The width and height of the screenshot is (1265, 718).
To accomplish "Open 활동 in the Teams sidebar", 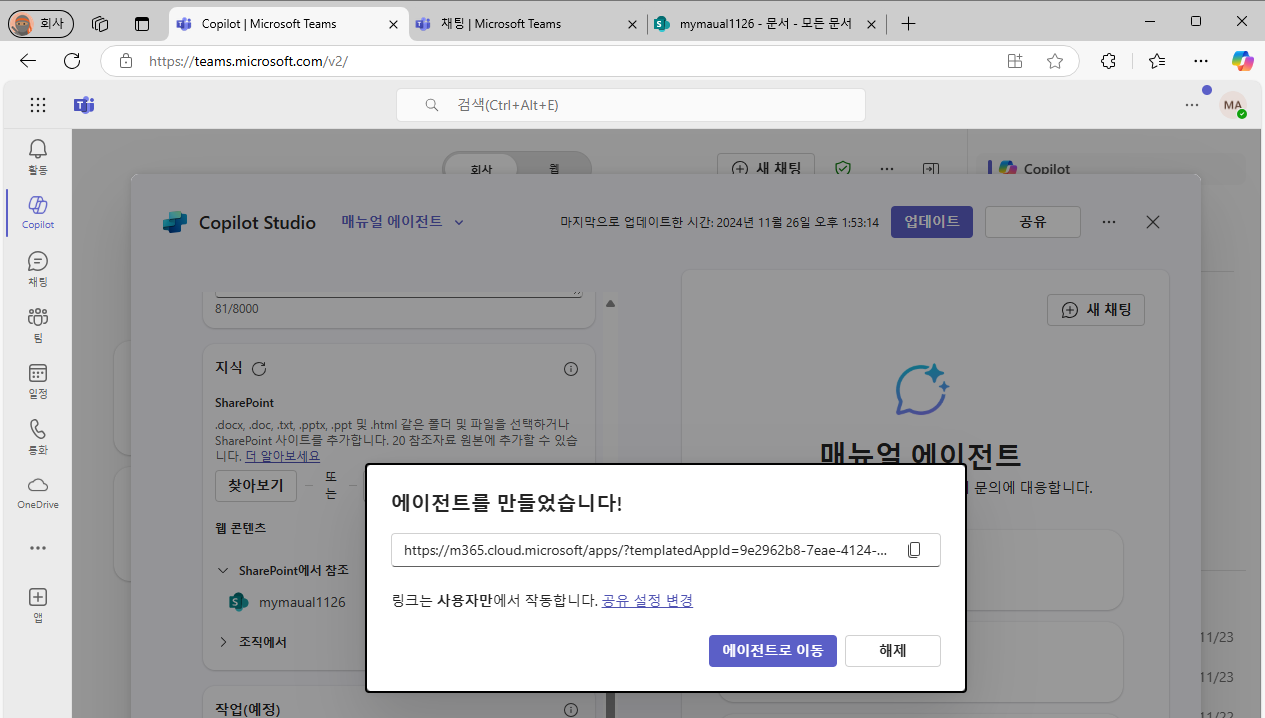I will 37,157.
